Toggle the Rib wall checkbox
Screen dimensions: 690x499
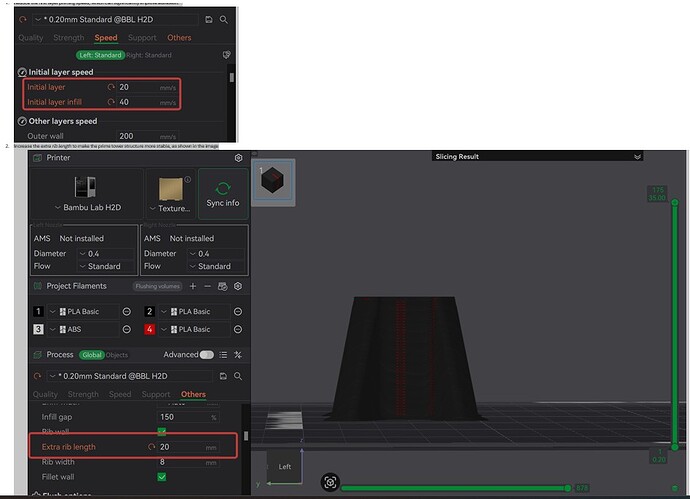162,431
